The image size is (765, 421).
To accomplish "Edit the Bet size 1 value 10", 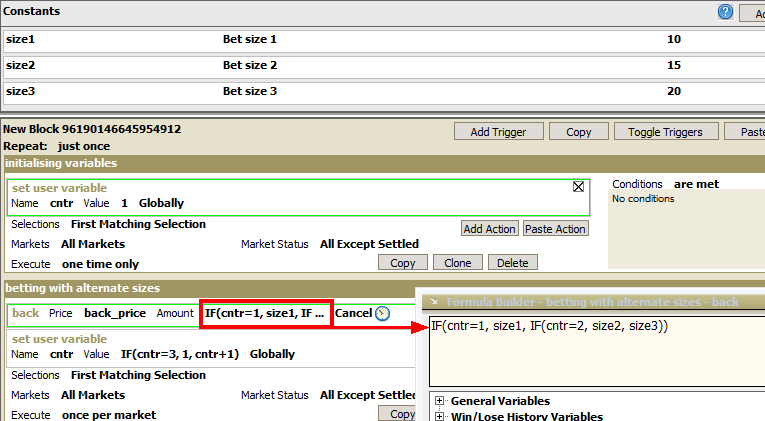I will [674, 40].
